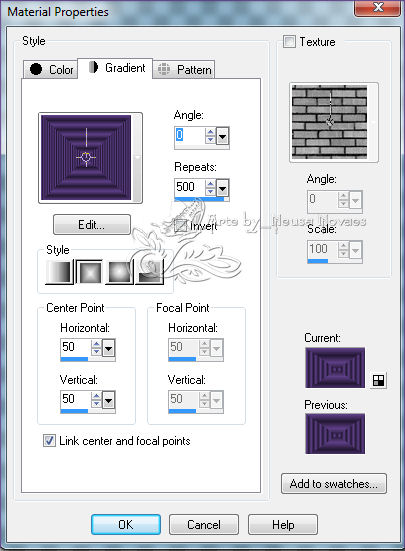
Task: Click the swatch grid icon beside Current
Action: (x=378, y=380)
